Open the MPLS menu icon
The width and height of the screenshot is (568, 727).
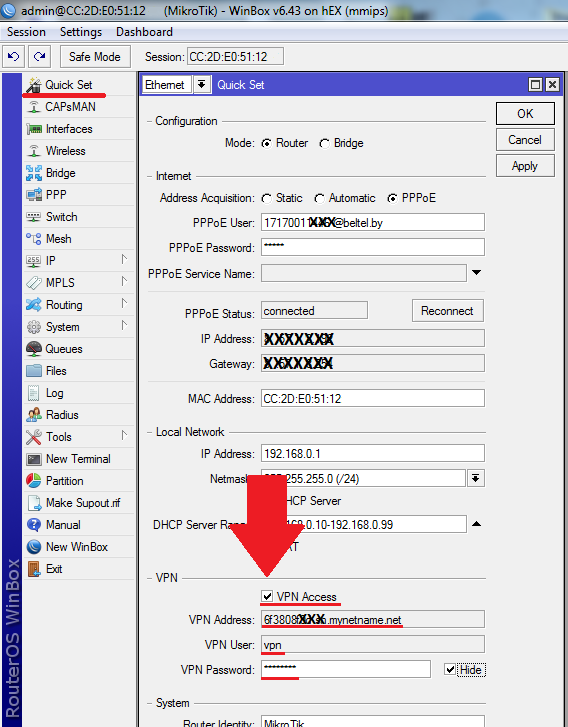click(x=34, y=282)
